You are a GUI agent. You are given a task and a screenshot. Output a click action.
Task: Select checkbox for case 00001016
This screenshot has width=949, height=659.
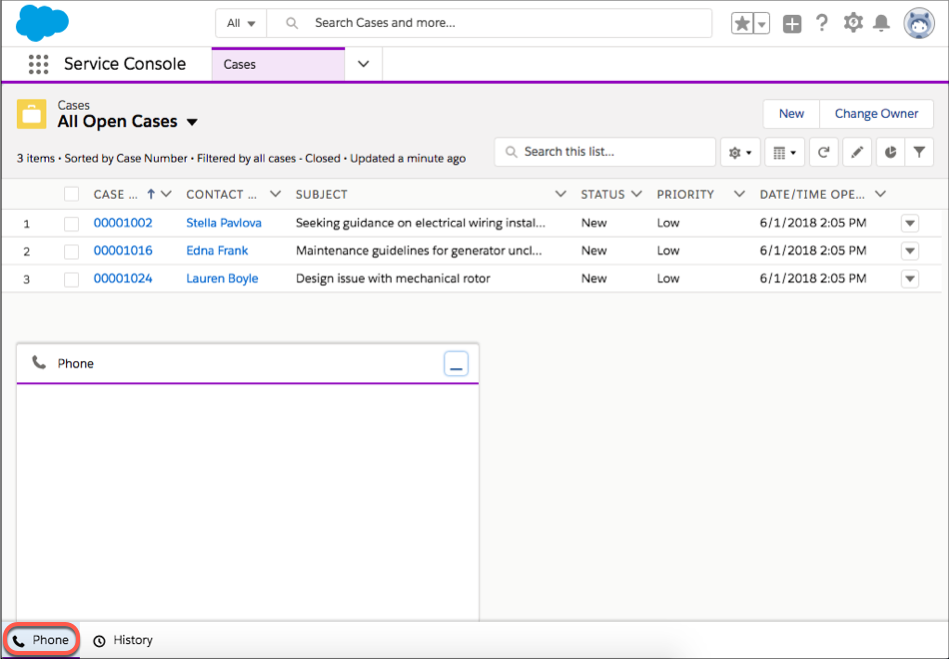click(71, 251)
